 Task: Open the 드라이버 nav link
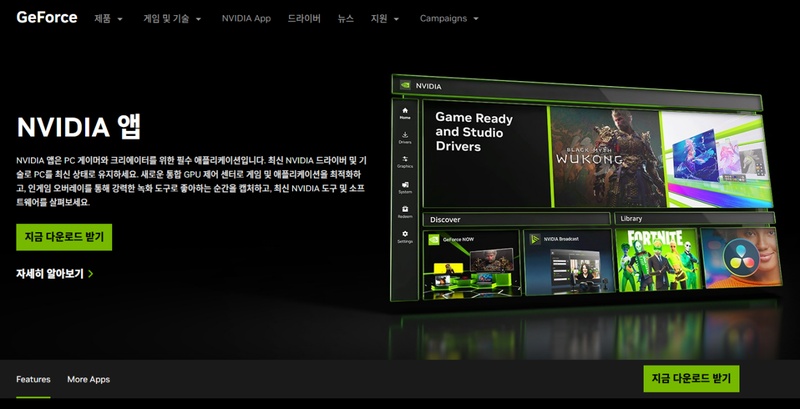(x=304, y=19)
